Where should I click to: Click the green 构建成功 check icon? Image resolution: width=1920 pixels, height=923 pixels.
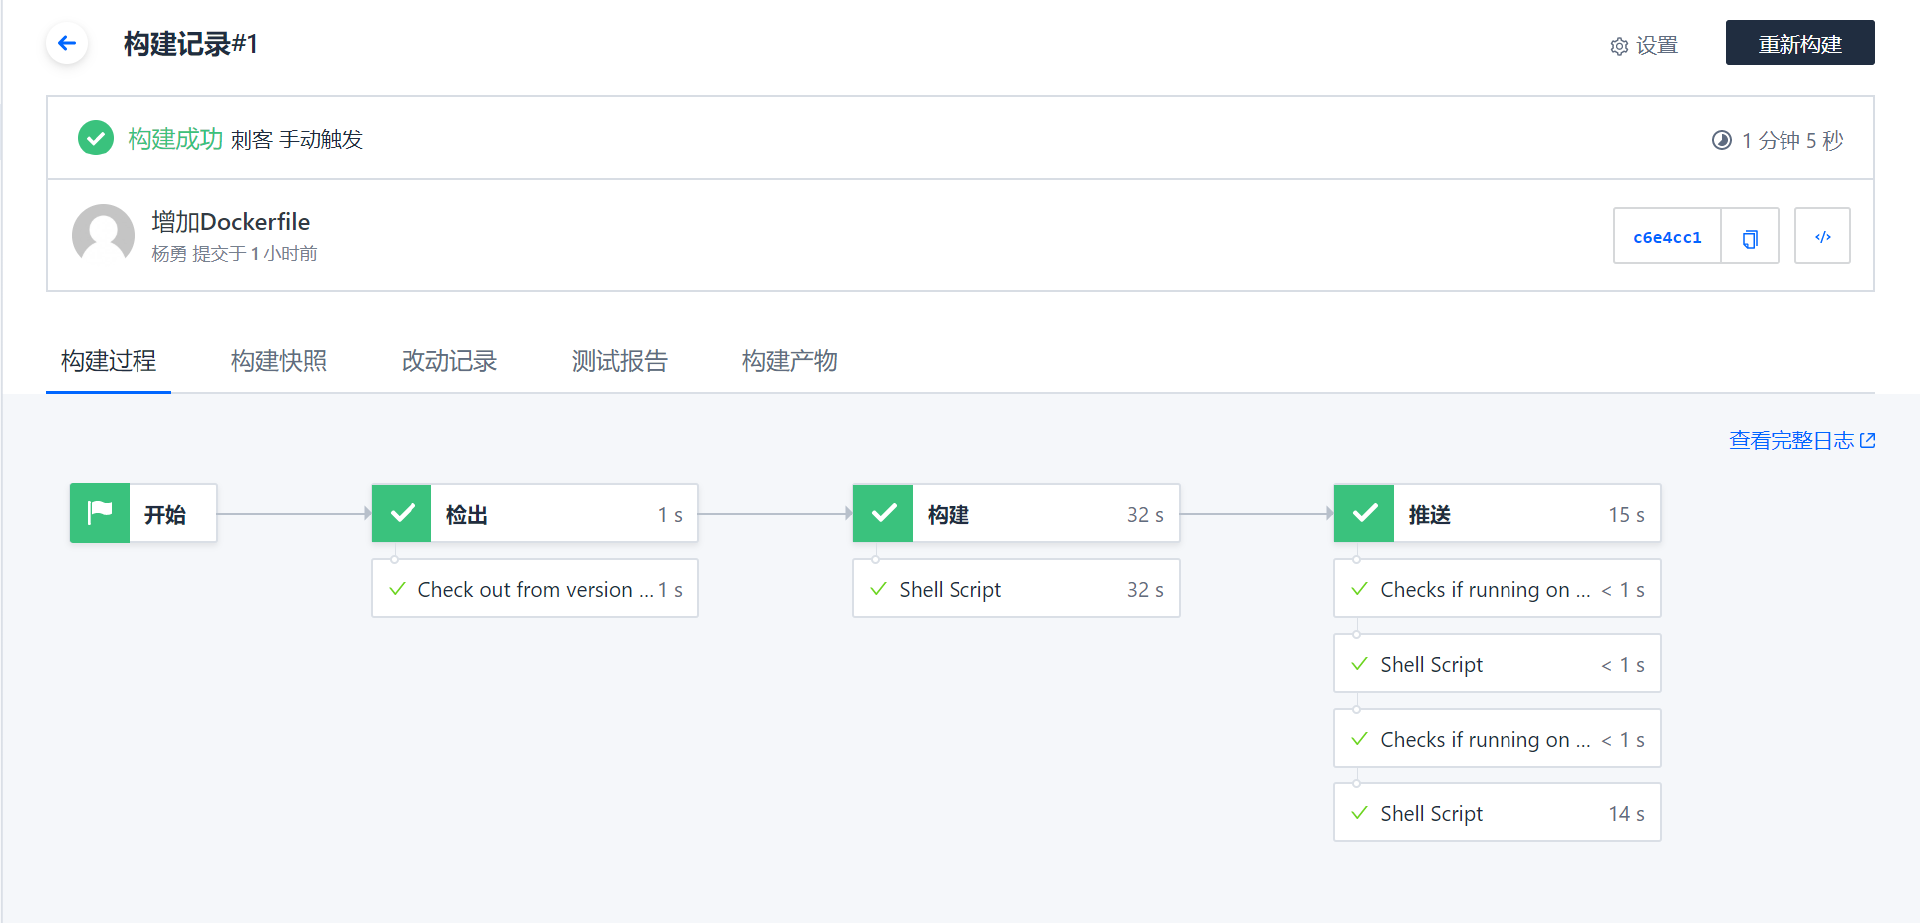point(96,138)
